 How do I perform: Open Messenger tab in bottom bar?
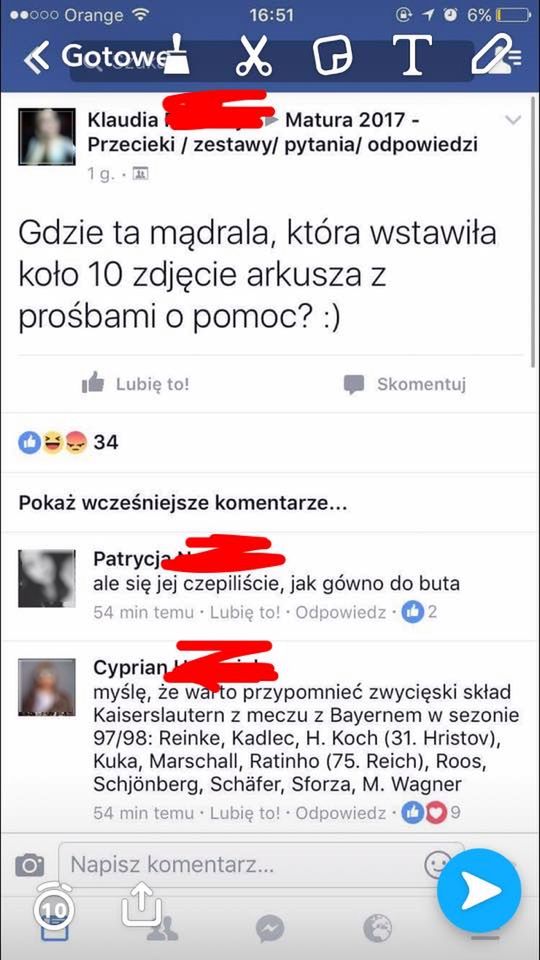(269, 929)
